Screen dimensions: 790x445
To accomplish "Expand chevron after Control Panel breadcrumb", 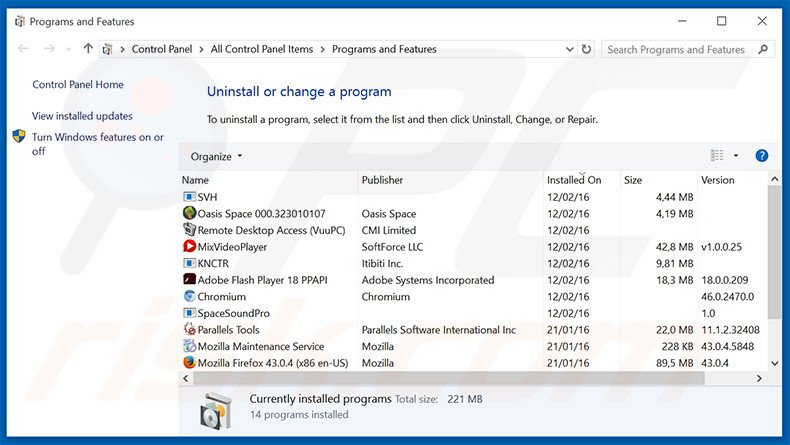I will (202, 49).
